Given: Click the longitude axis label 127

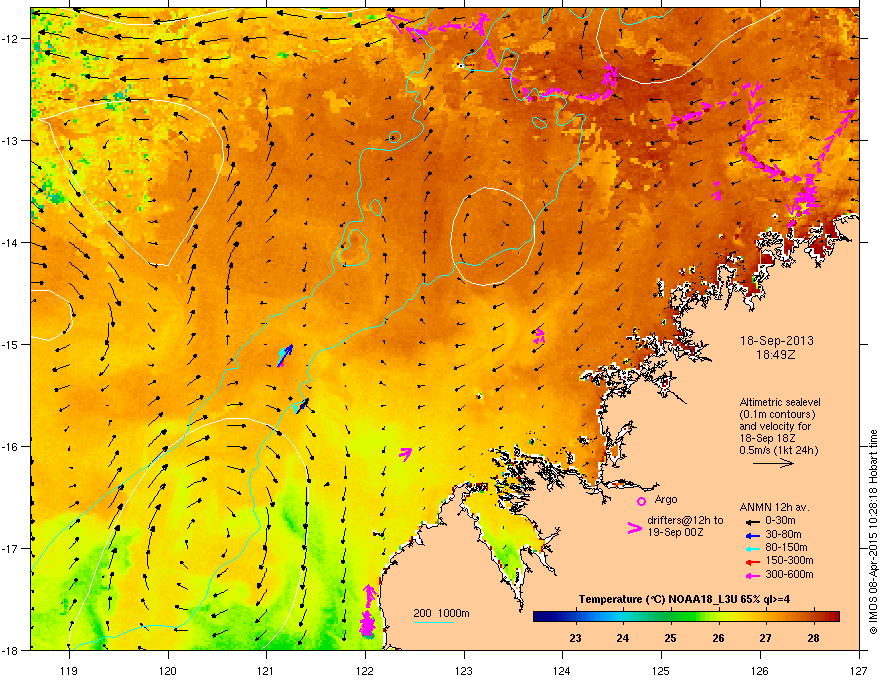Looking at the screenshot, I should pyautogui.click(x=858, y=670).
